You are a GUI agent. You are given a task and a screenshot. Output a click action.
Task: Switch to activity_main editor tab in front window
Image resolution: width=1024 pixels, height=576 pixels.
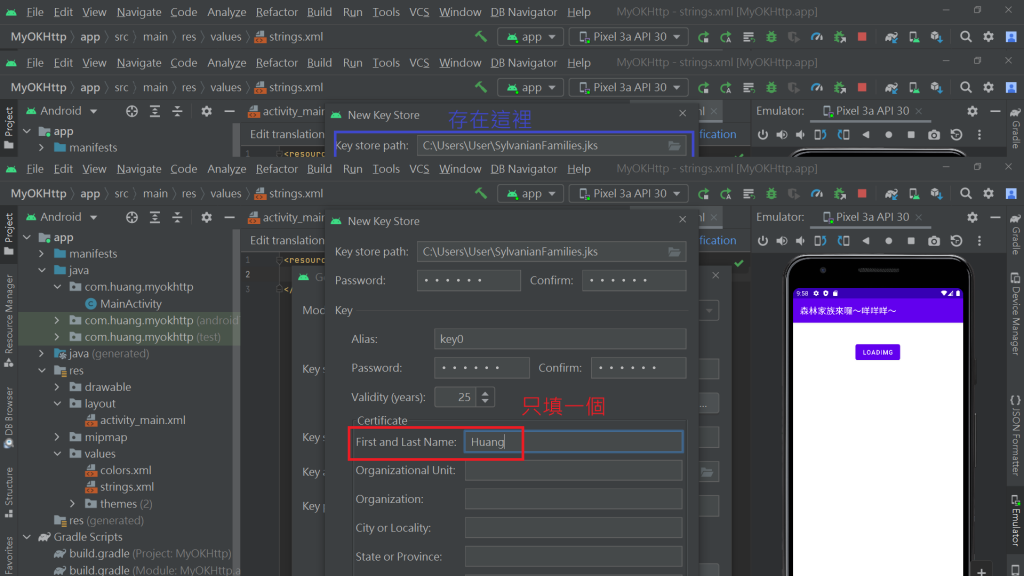coord(286,217)
